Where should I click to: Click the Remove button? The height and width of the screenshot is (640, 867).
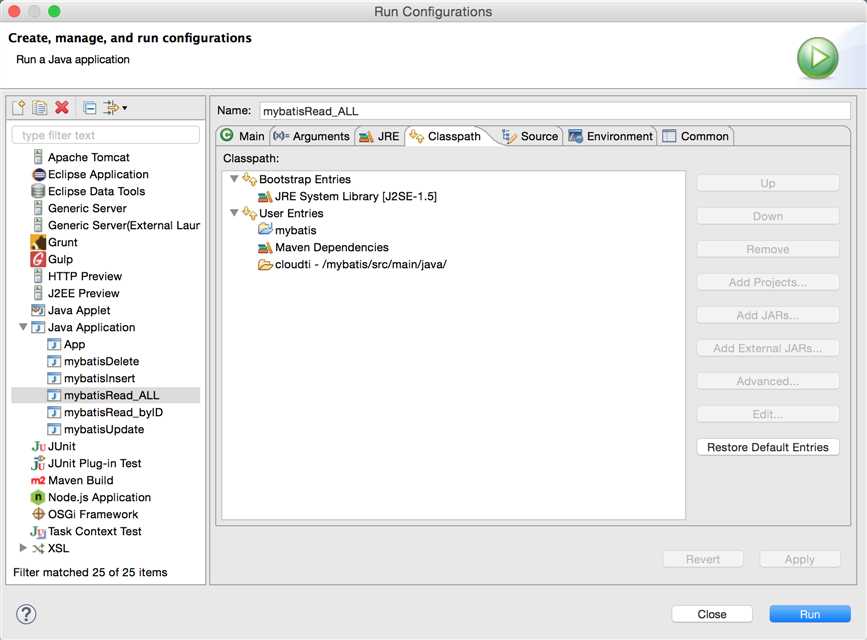(x=767, y=249)
